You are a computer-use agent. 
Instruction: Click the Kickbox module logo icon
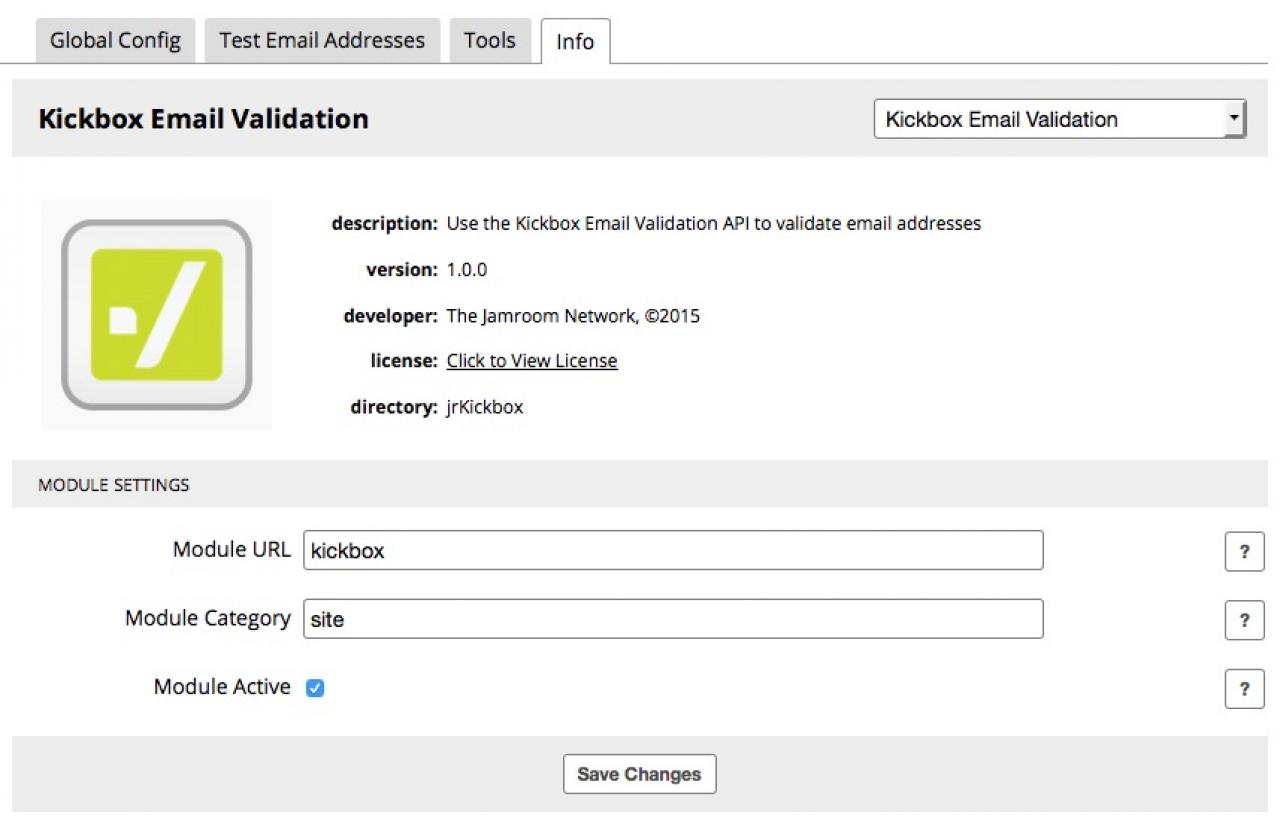(x=156, y=314)
